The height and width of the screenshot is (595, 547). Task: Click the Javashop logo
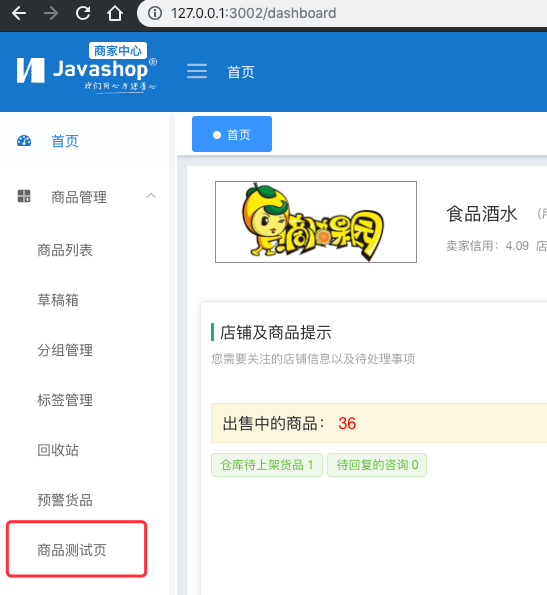coord(86,68)
